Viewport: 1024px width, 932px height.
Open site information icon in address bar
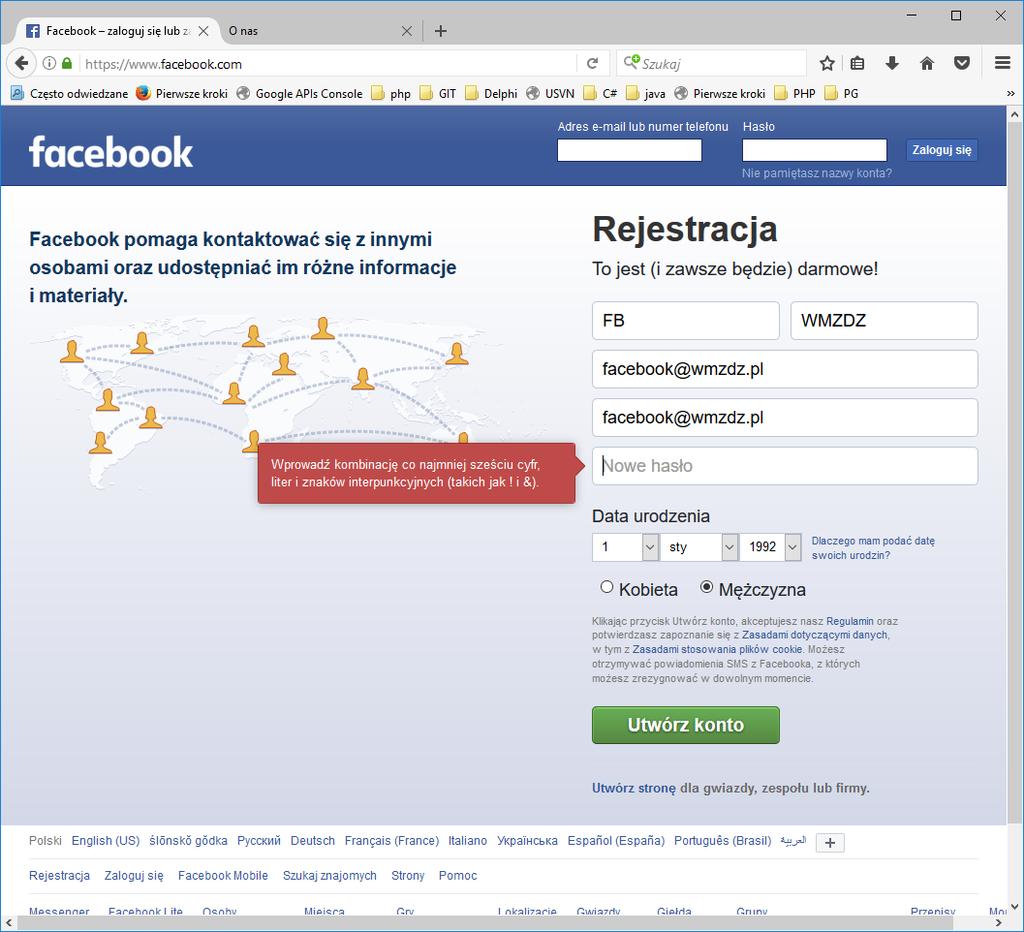click(49, 63)
